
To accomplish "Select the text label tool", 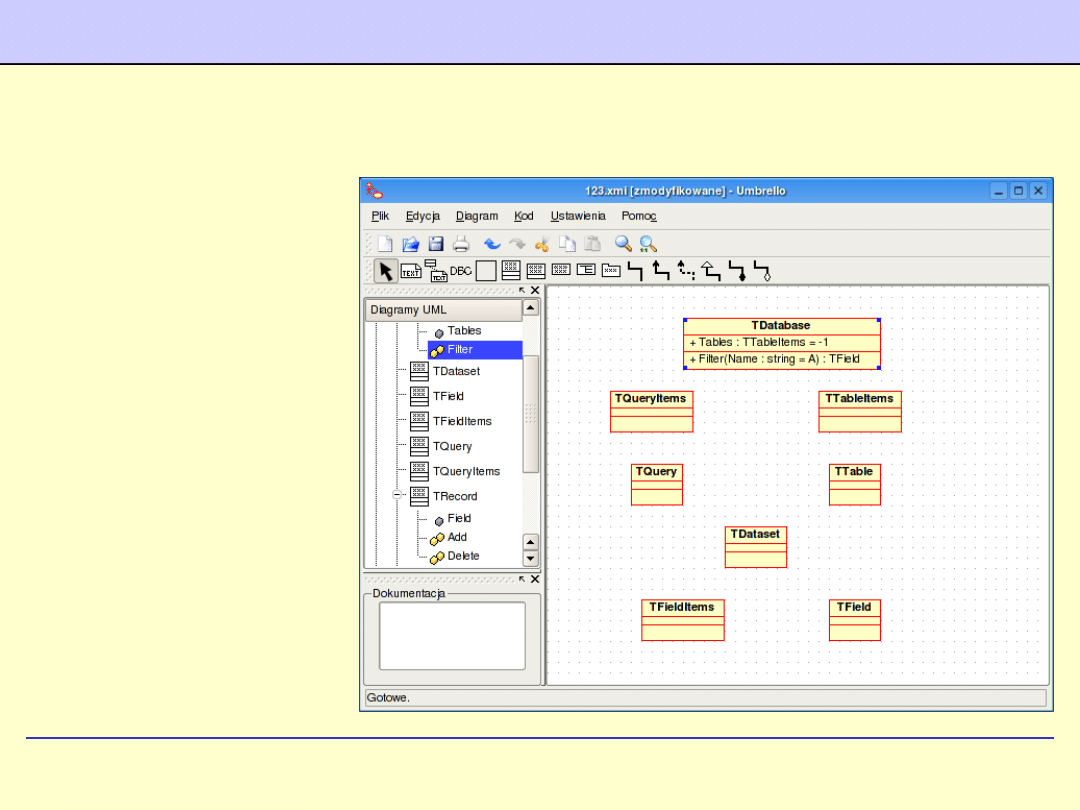I will pos(411,270).
